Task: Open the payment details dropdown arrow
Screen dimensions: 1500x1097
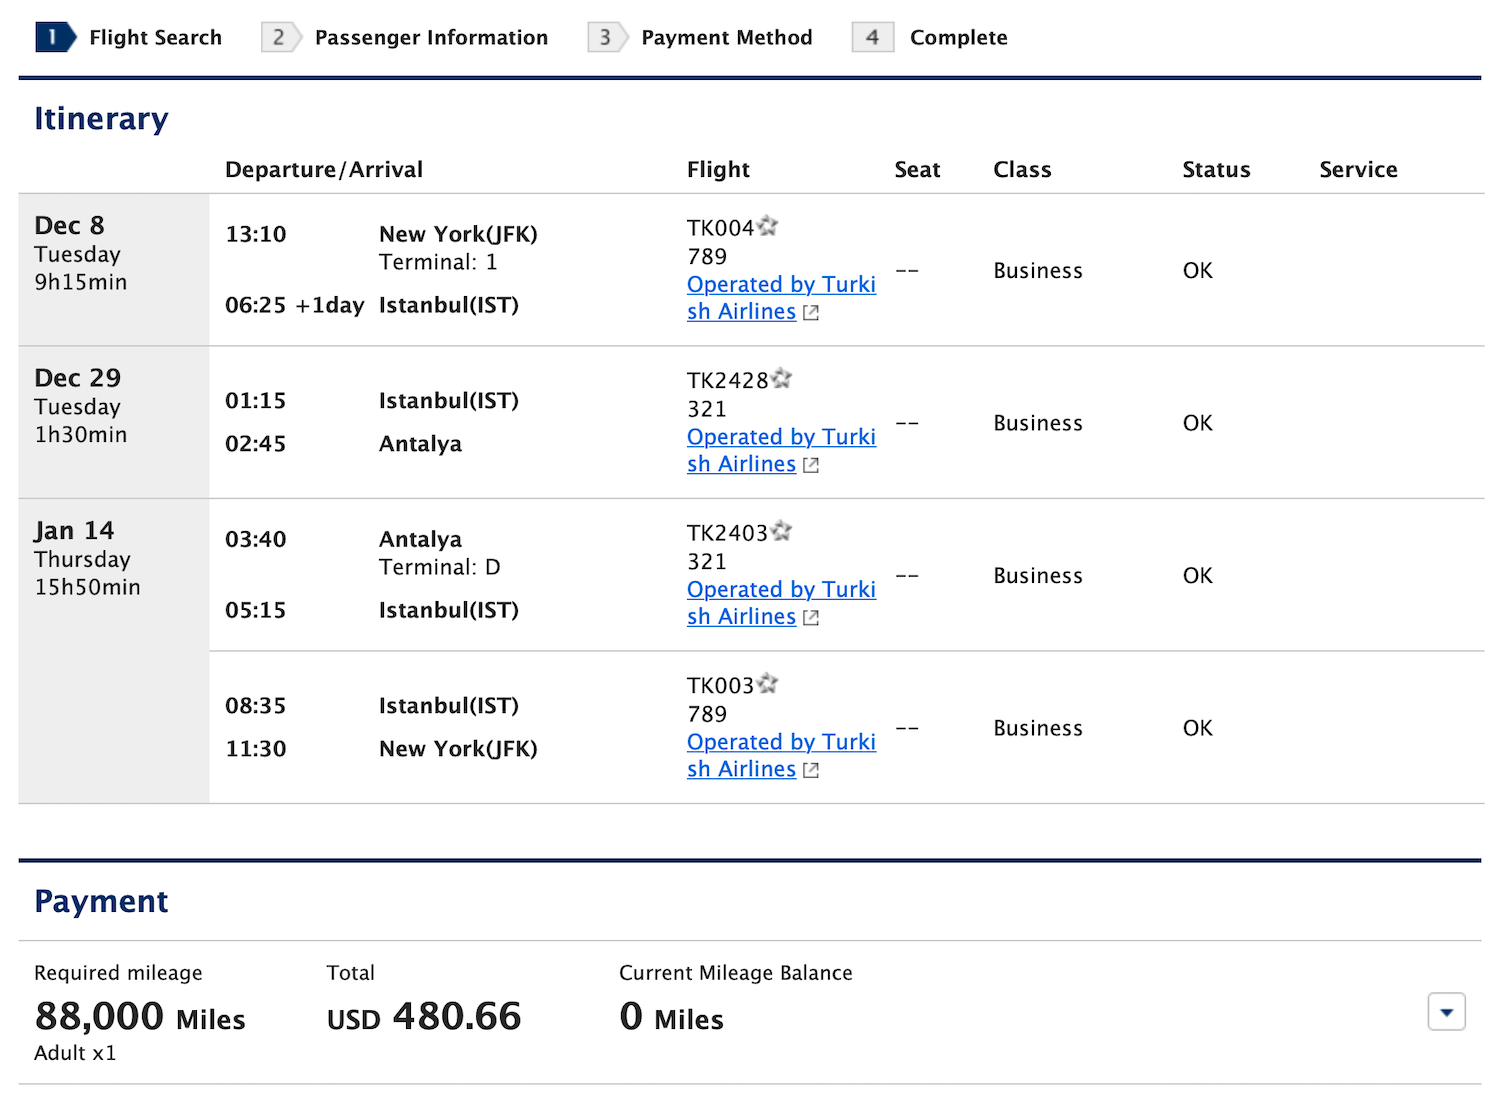Action: tap(1446, 1012)
